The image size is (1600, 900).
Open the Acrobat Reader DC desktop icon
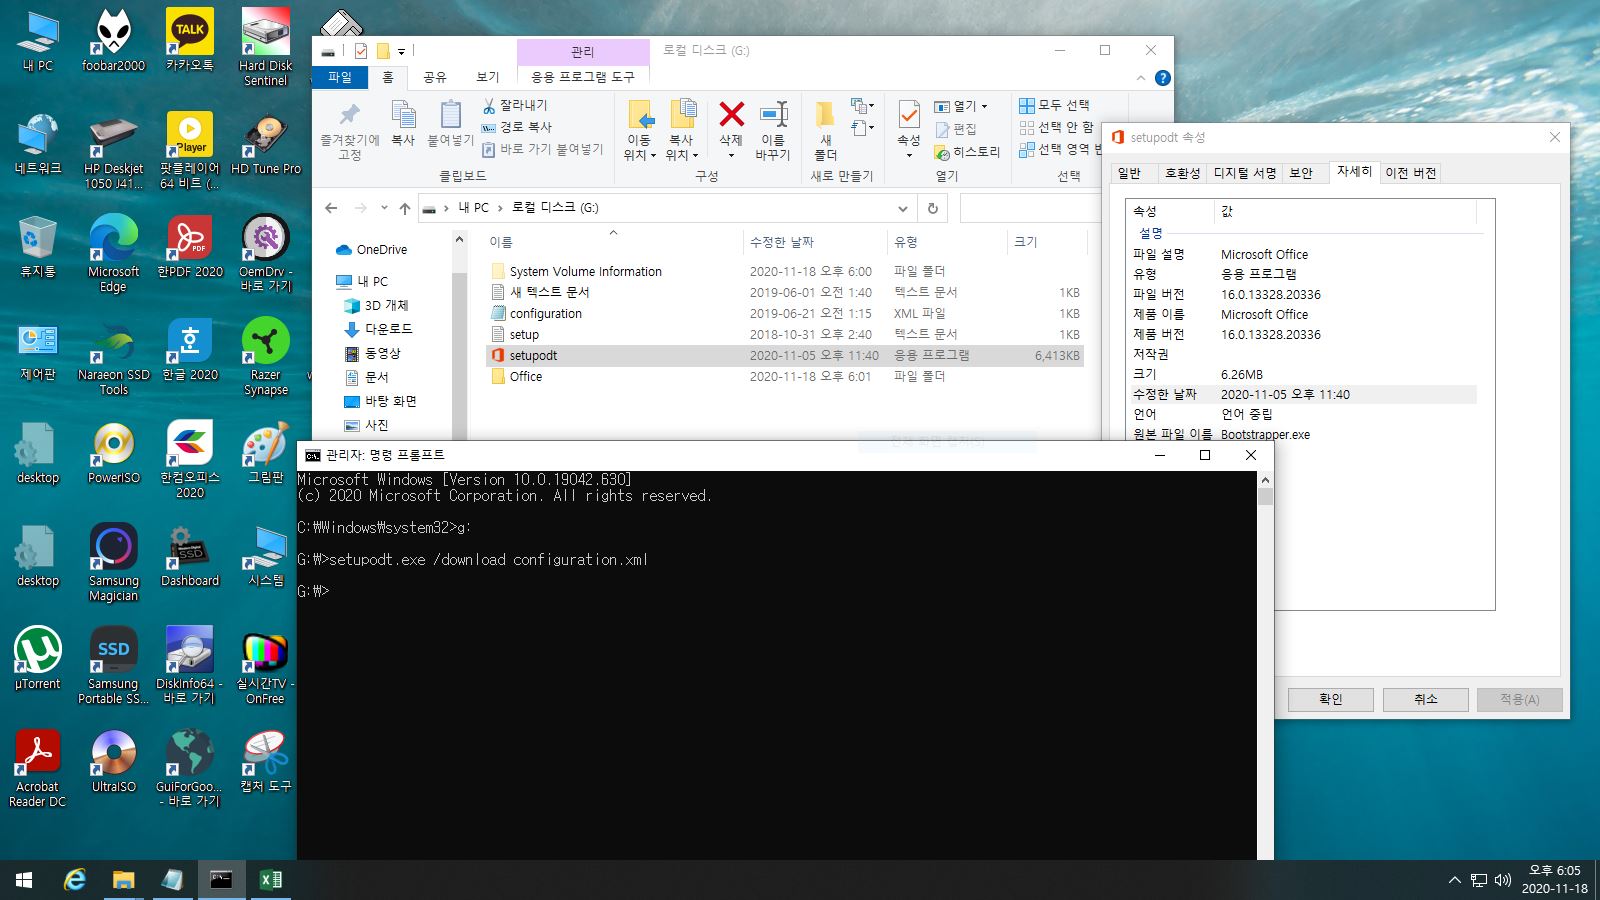(x=38, y=768)
